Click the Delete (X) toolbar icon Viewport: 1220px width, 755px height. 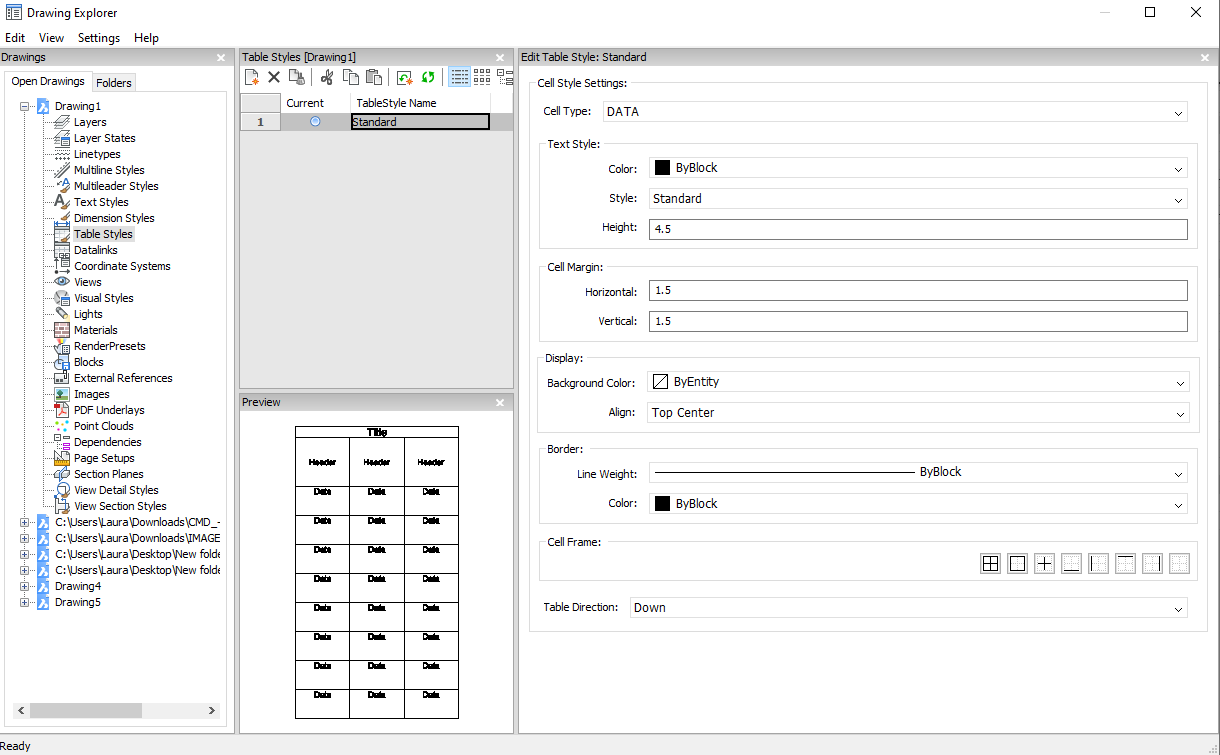pos(274,77)
